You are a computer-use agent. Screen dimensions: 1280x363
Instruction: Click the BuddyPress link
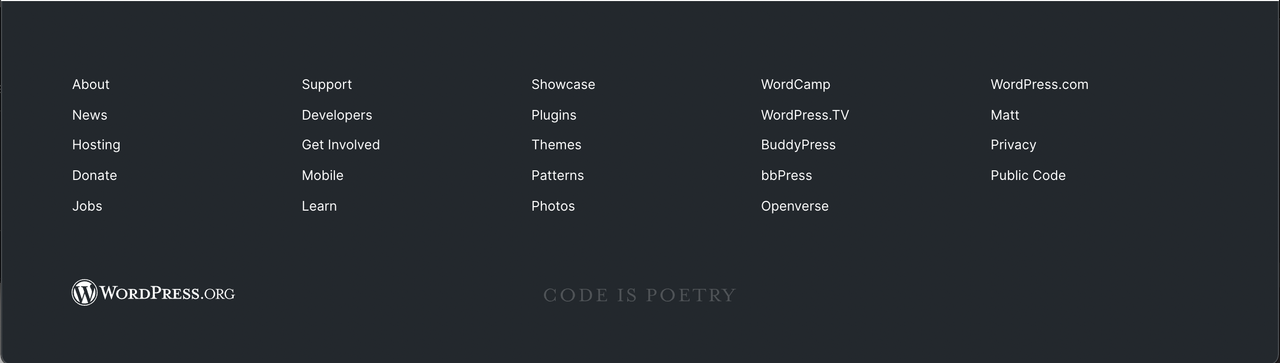coord(798,145)
